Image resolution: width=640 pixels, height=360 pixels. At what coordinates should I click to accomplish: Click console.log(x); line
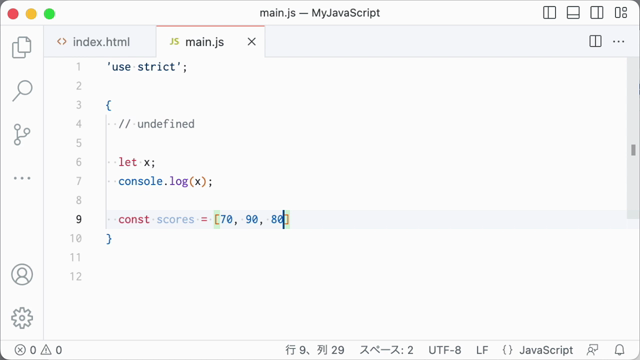click(165, 181)
